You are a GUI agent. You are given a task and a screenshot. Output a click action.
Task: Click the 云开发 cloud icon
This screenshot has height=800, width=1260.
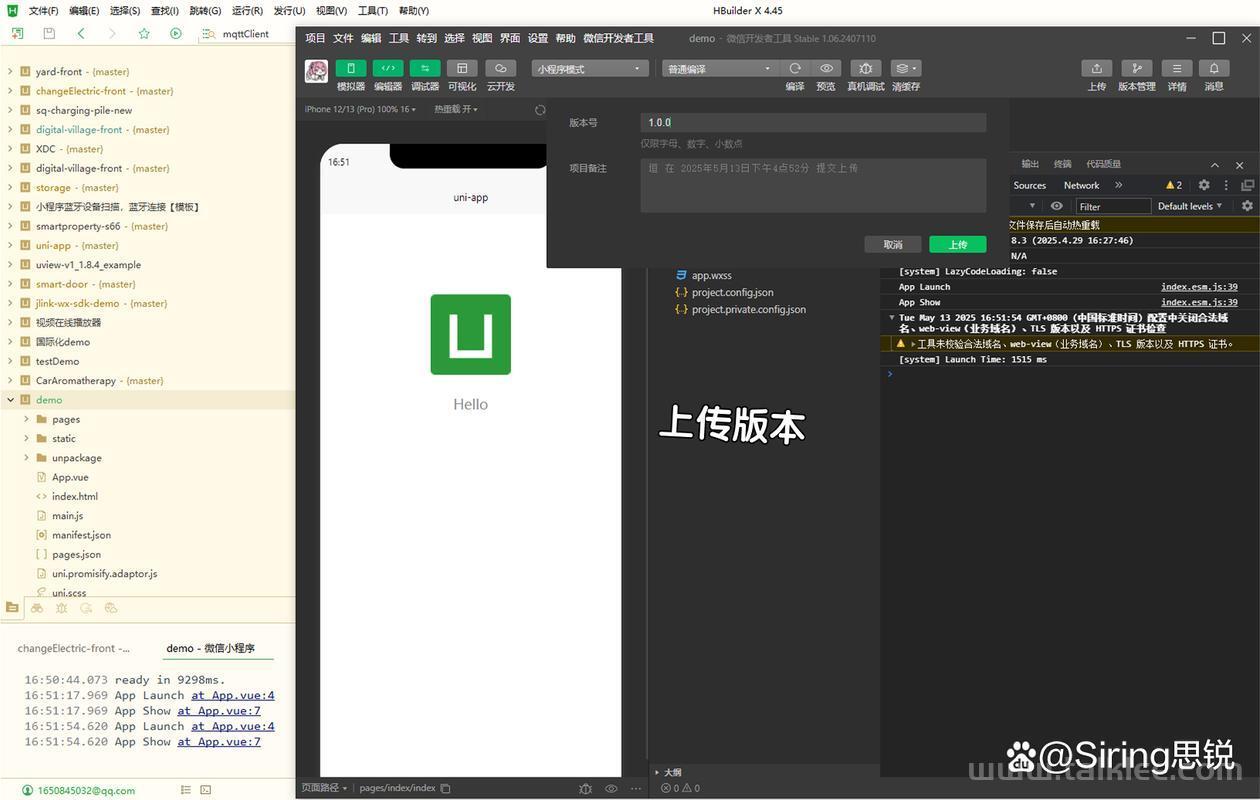click(x=500, y=69)
